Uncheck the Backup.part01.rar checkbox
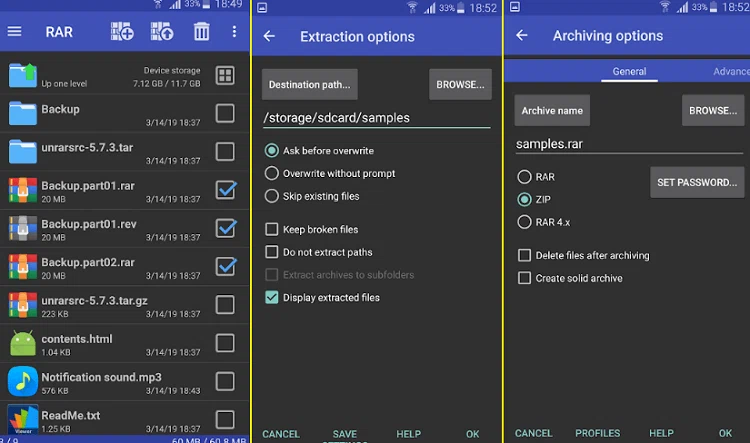Screen dimensions: 750x443 226,189
